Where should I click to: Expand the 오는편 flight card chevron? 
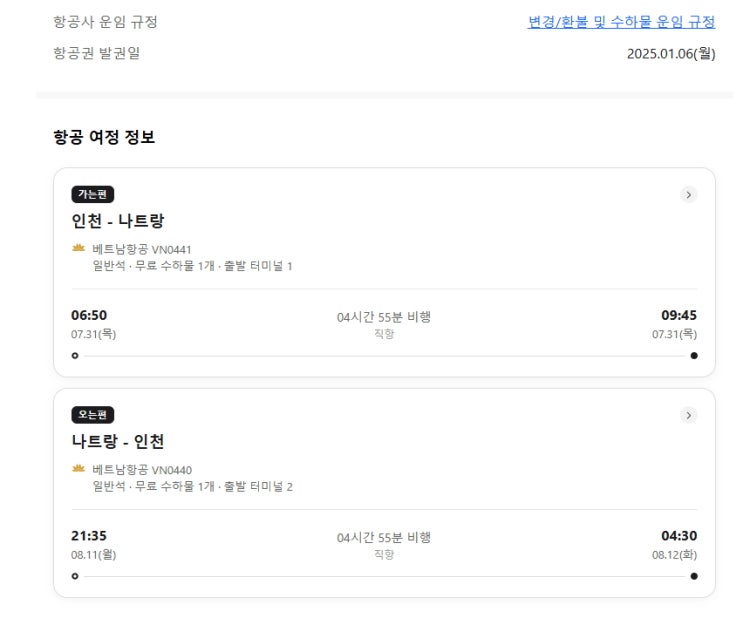click(688, 415)
